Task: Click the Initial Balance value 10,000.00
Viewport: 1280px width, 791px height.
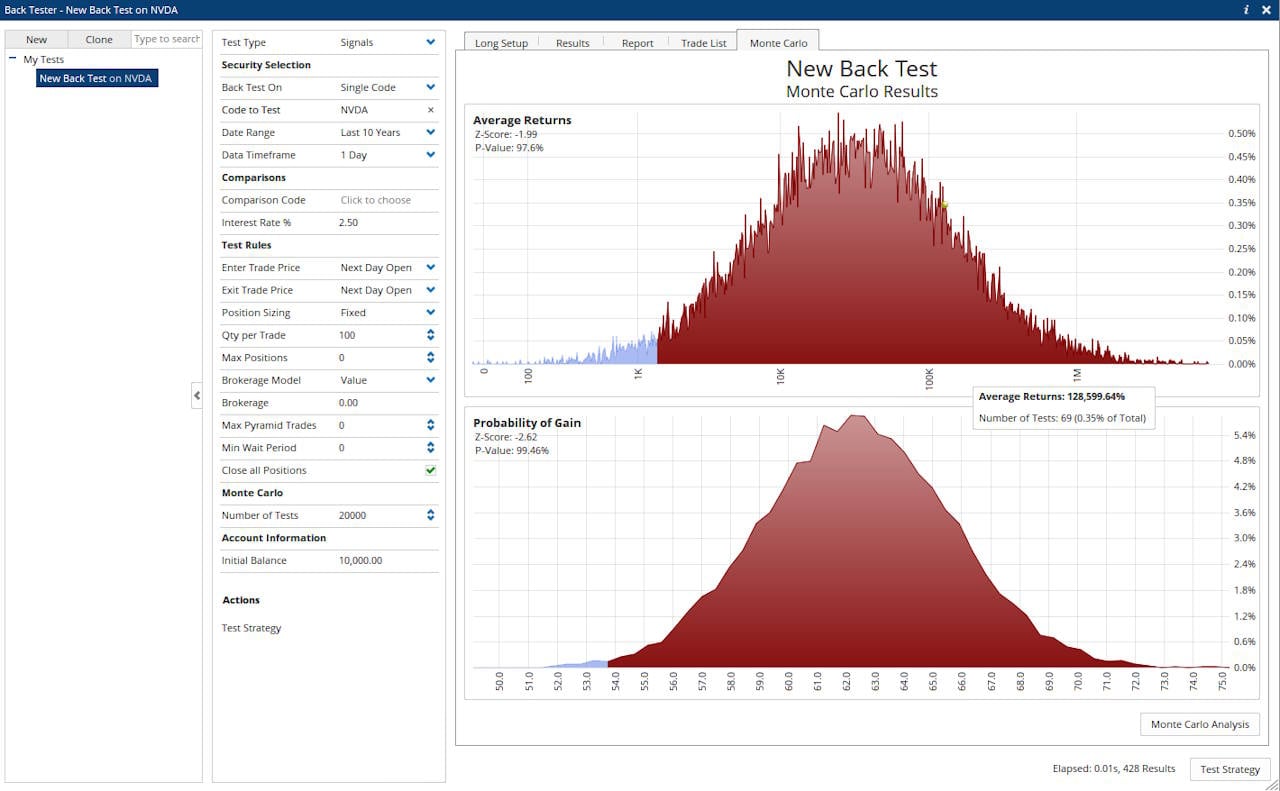Action: point(360,561)
